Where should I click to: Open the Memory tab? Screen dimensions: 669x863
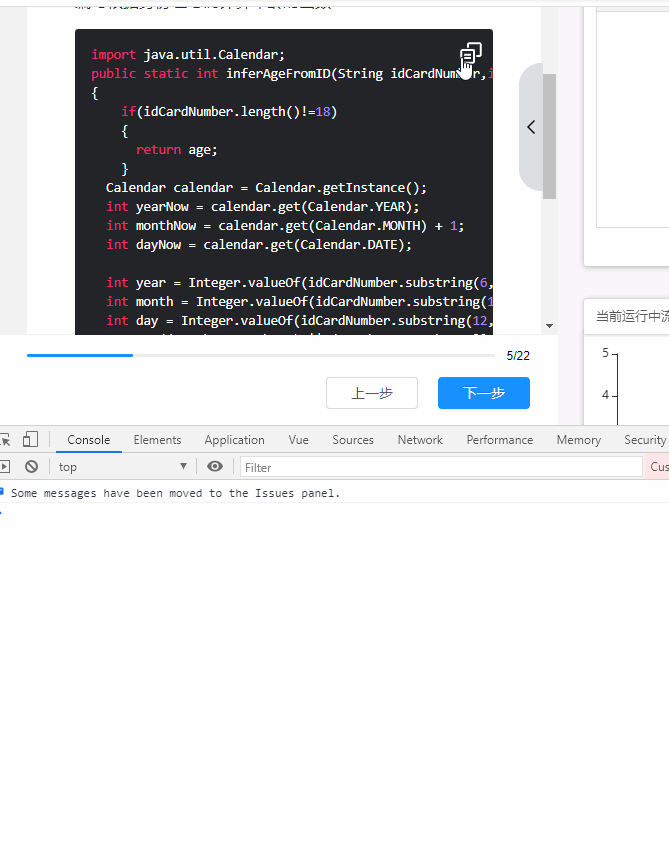click(578, 440)
